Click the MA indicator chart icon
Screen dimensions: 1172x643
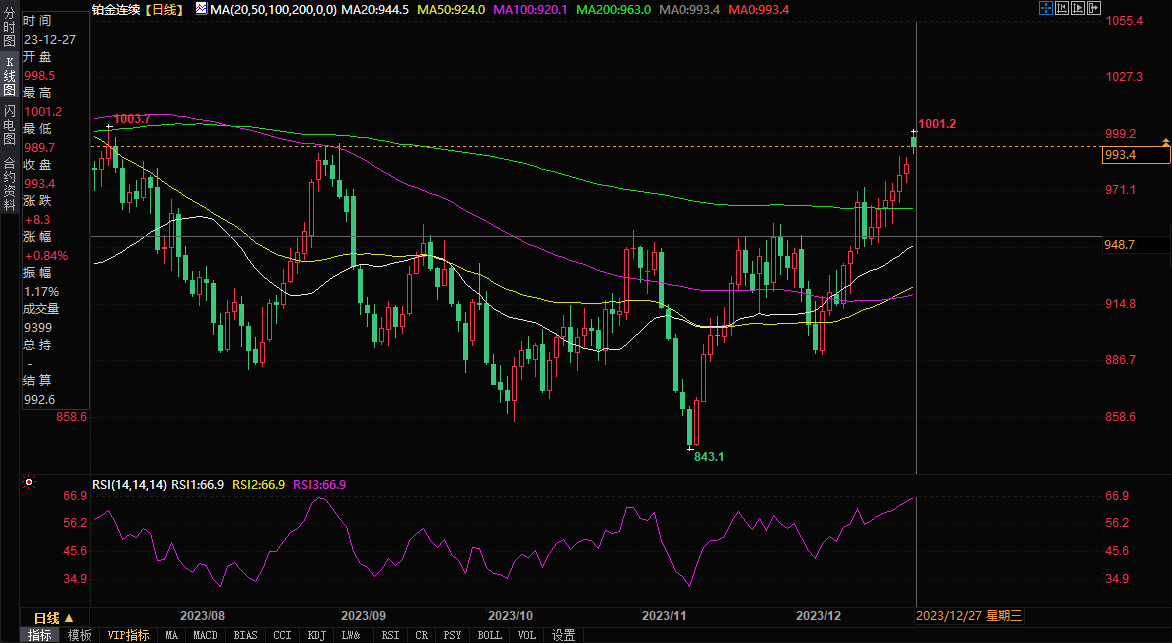point(201,9)
